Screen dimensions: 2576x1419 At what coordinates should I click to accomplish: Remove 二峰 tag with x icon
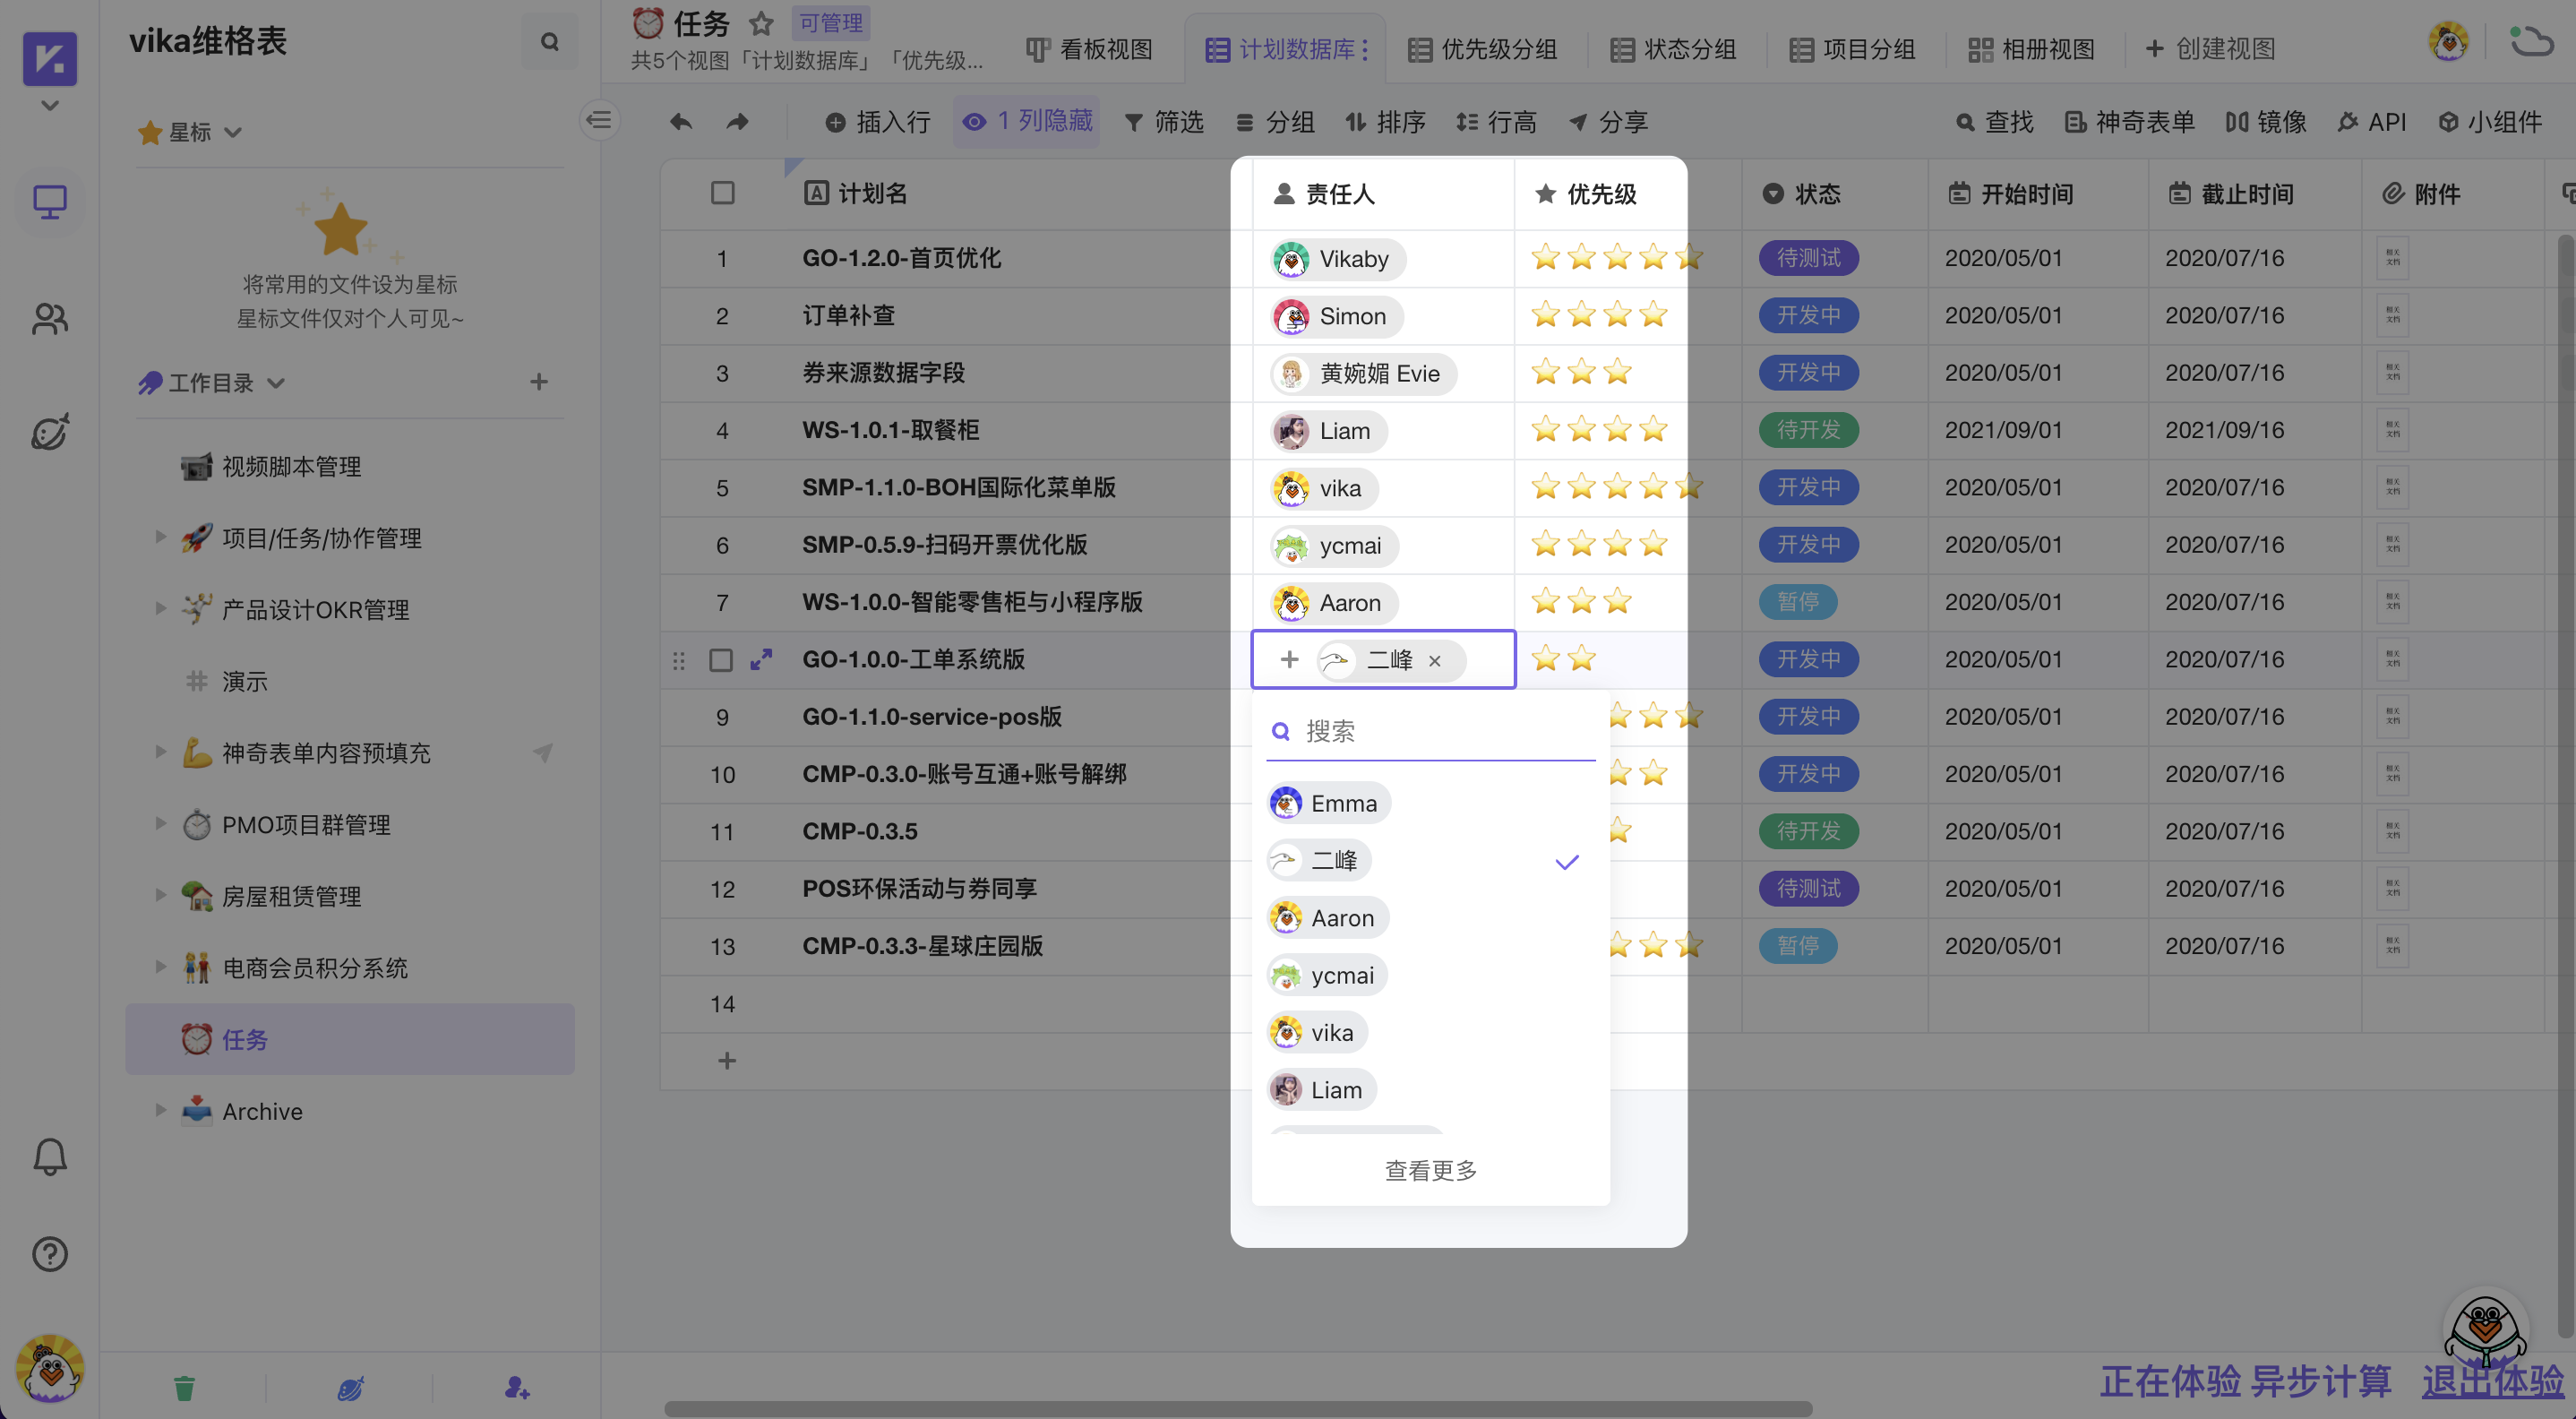click(1434, 660)
